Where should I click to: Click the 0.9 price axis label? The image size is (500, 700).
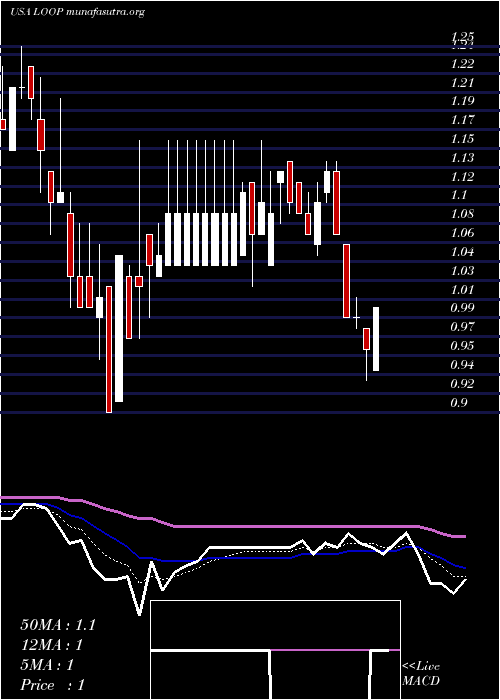pyautogui.click(x=459, y=403)
